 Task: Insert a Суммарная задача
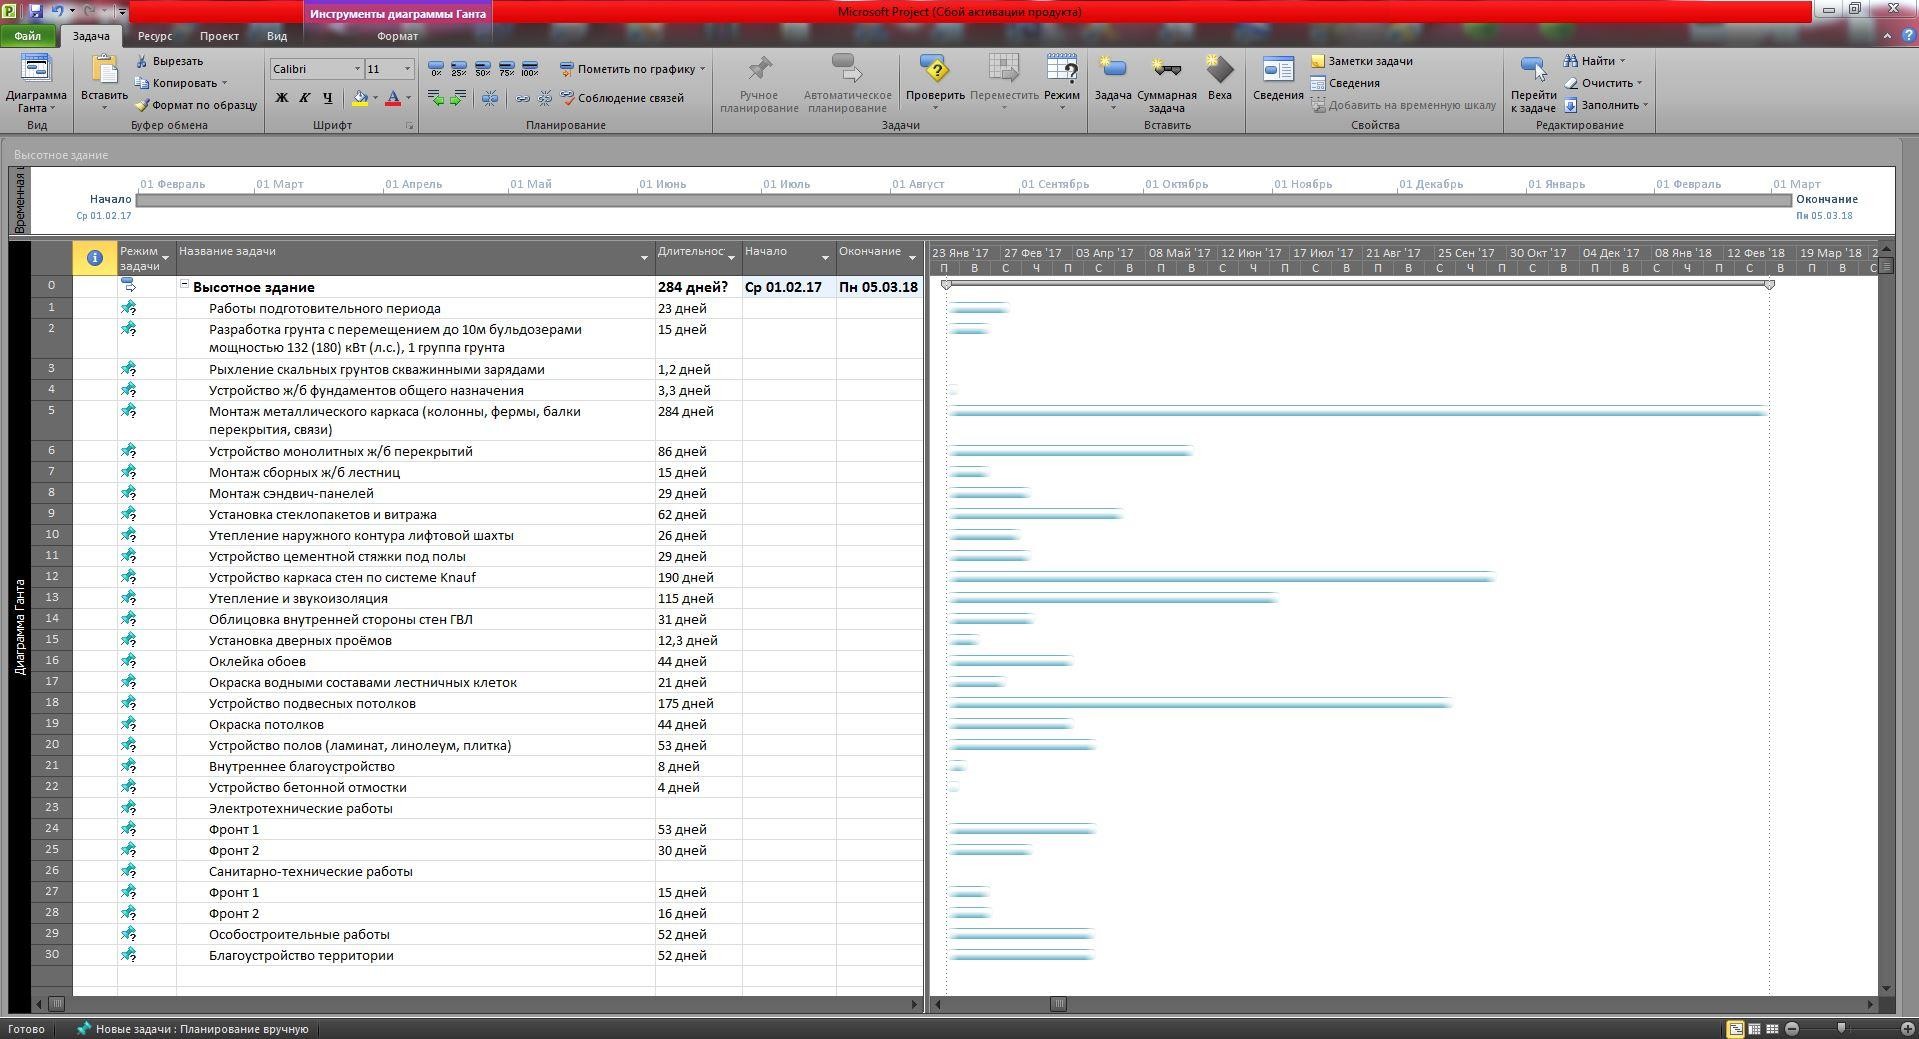[x=1166, y=84]
